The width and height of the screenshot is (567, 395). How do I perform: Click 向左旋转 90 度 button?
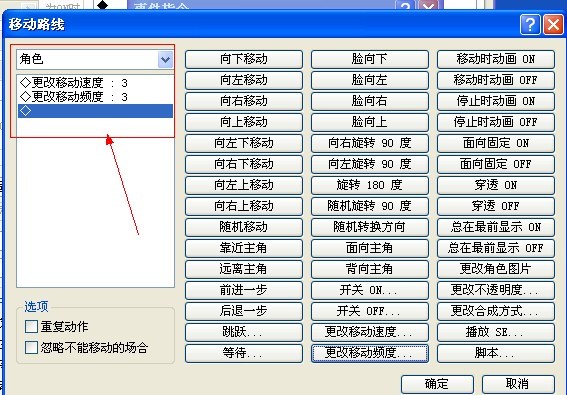click(370, 164)
